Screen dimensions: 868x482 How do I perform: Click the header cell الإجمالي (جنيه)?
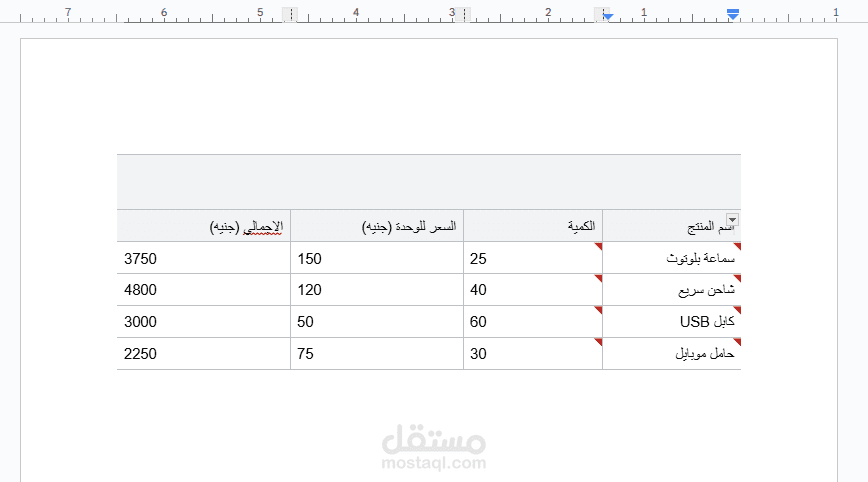click(204, 226)
